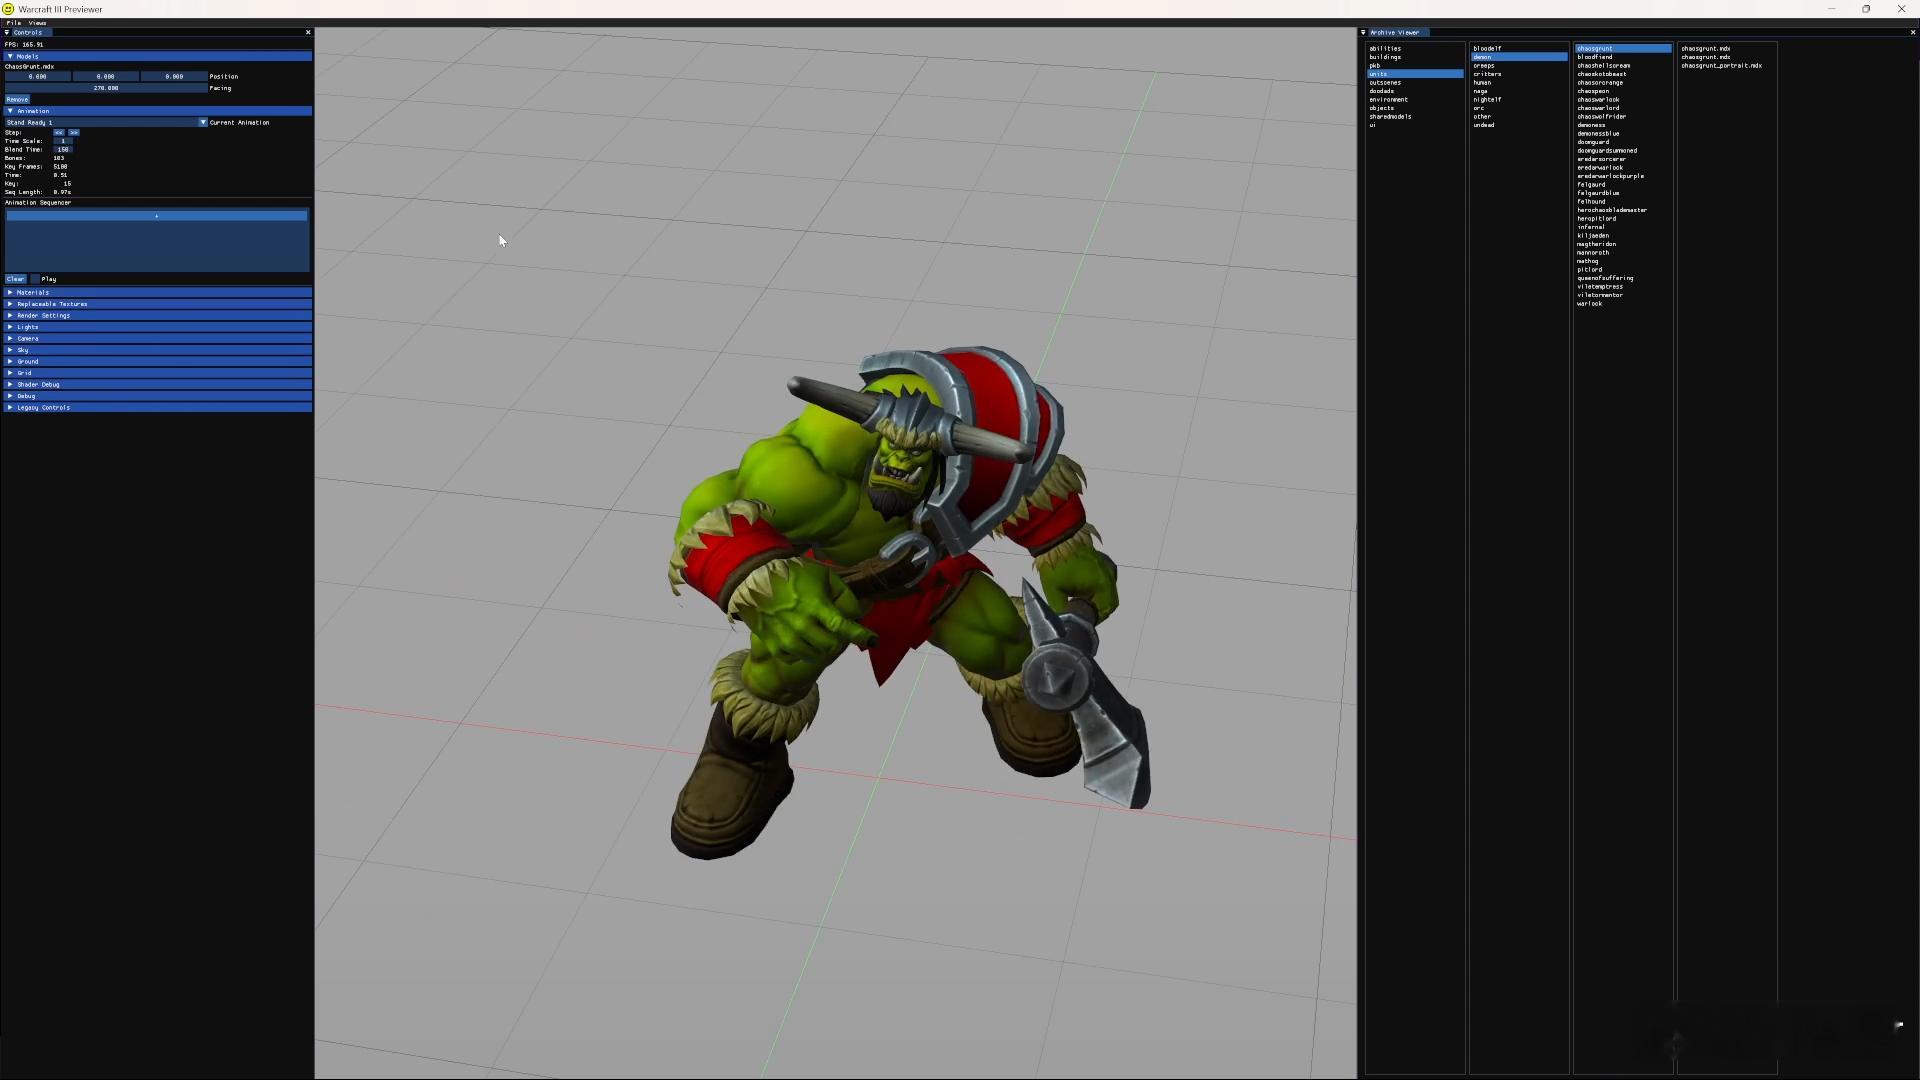Select 'chaospeon' in the unit list

click(1593, 91)
